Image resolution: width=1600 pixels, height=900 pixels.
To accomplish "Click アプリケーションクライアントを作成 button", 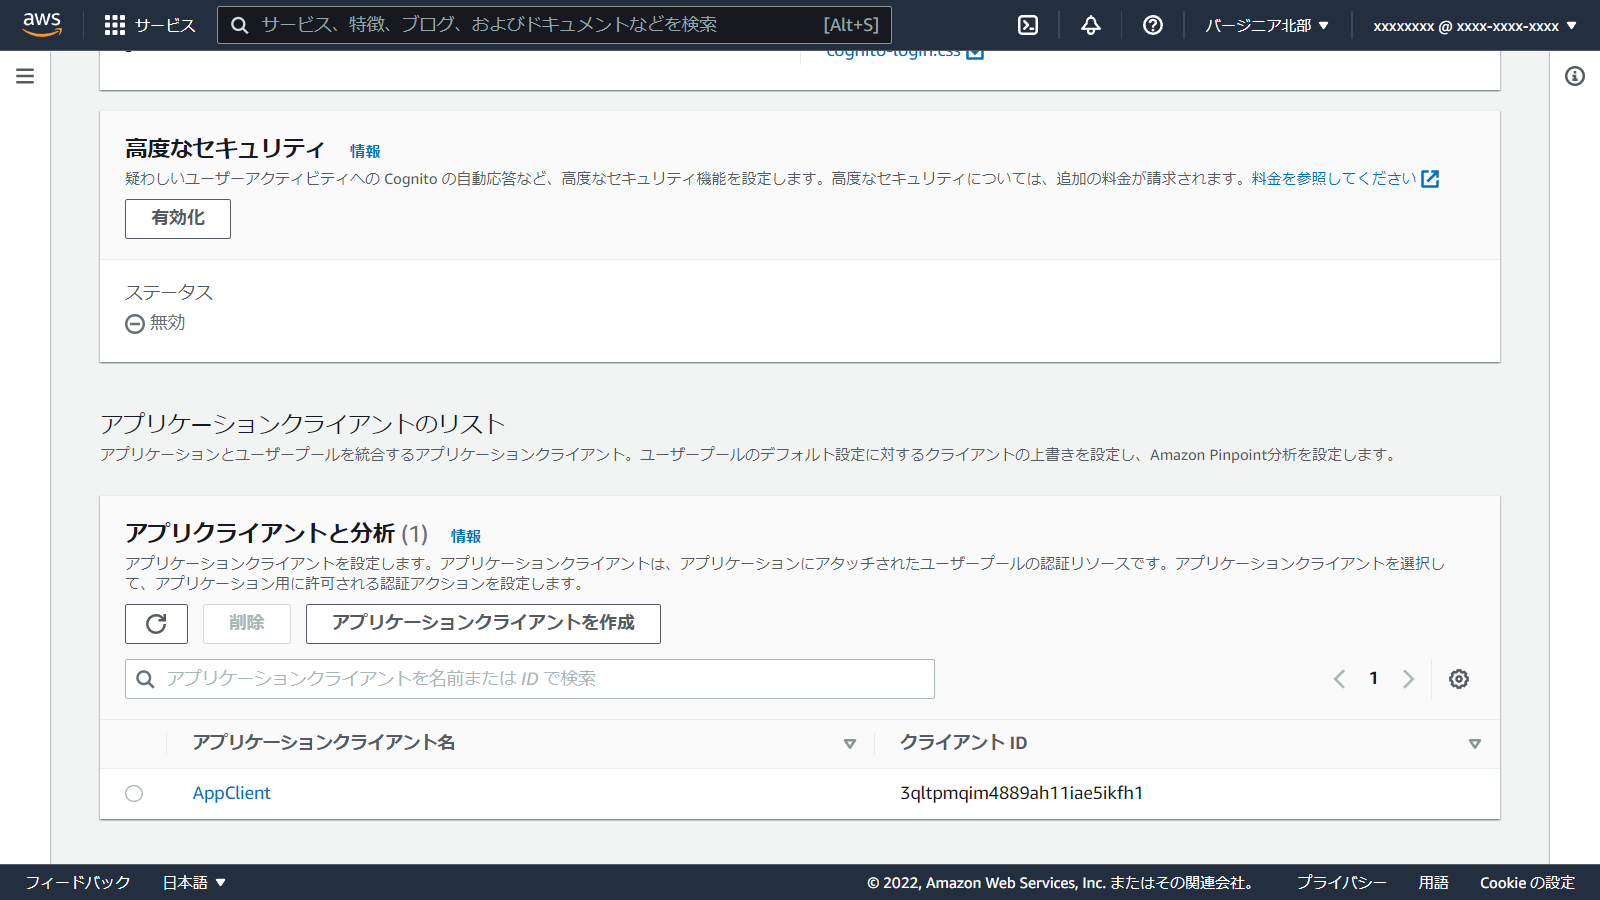I will (483, 624).
